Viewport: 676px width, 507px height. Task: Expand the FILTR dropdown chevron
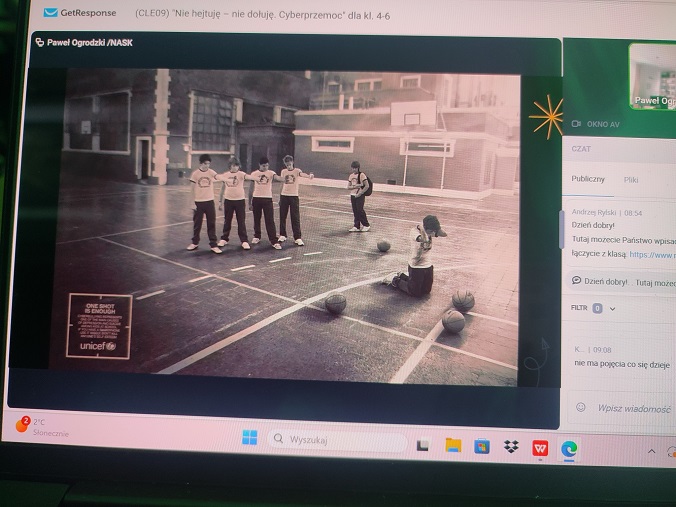pos(612,309)
